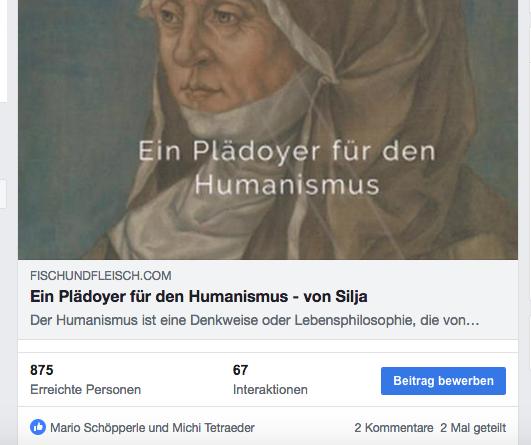The height and width of the screenshot is (445, 531).
Task: Click the Beitrag bewerben button
Action: pos(443,381)
